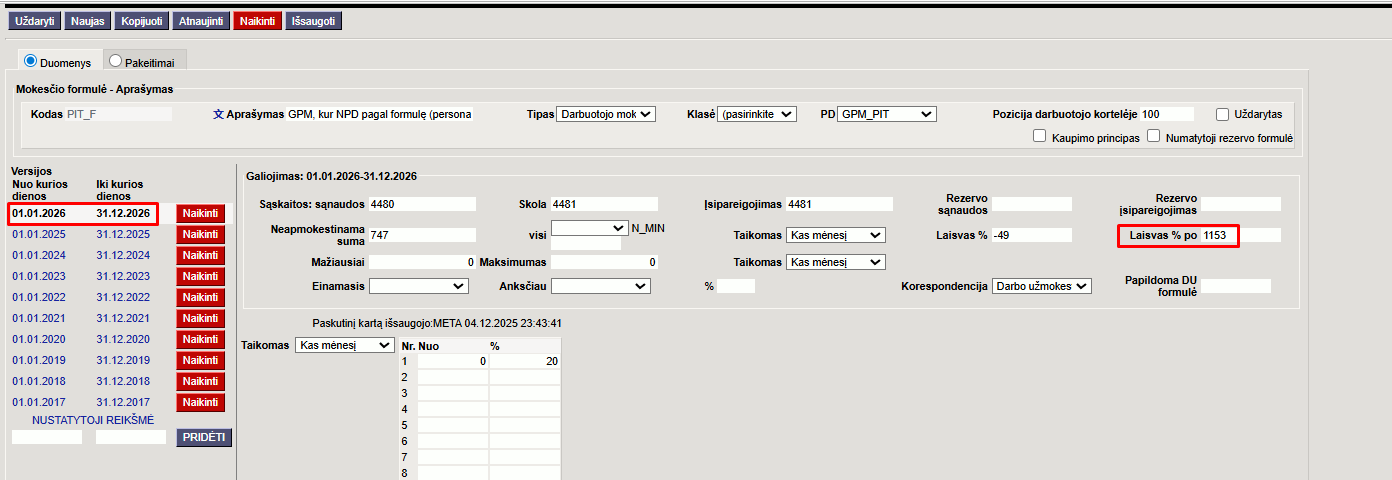Save with the Išsaugoti button
1392x480 pixels.
point(313,21)
